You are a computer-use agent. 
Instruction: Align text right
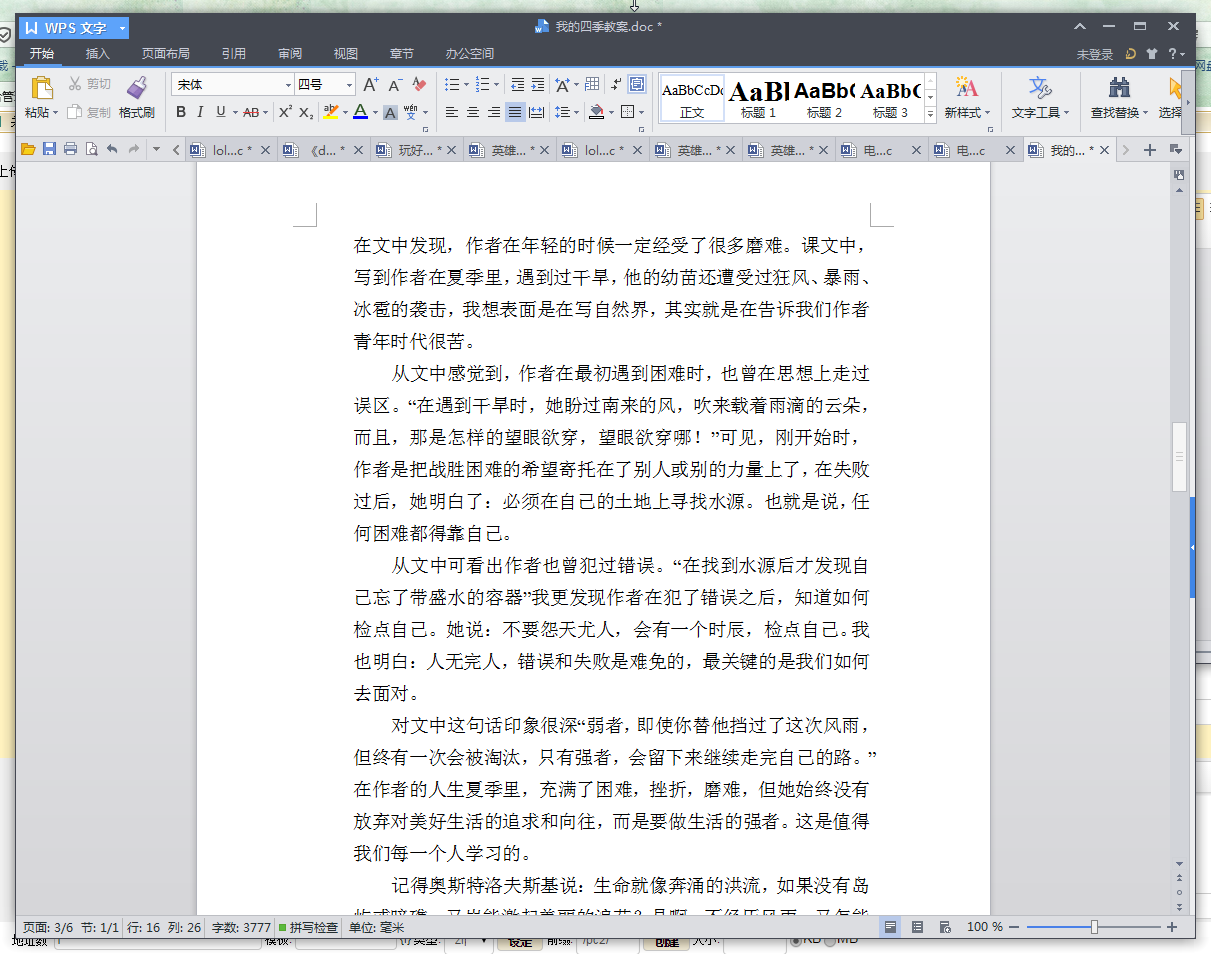(x=494, y=112)
